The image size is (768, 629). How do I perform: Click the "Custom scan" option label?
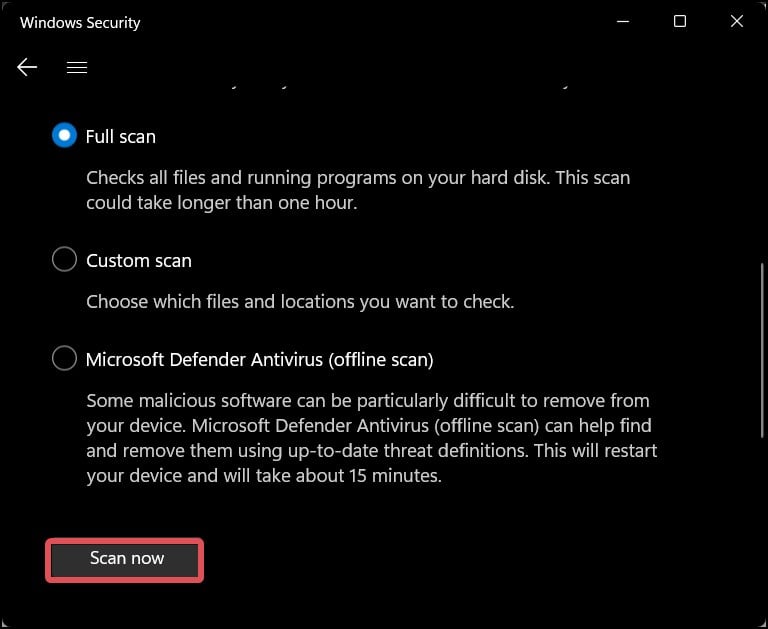[139, 260]
